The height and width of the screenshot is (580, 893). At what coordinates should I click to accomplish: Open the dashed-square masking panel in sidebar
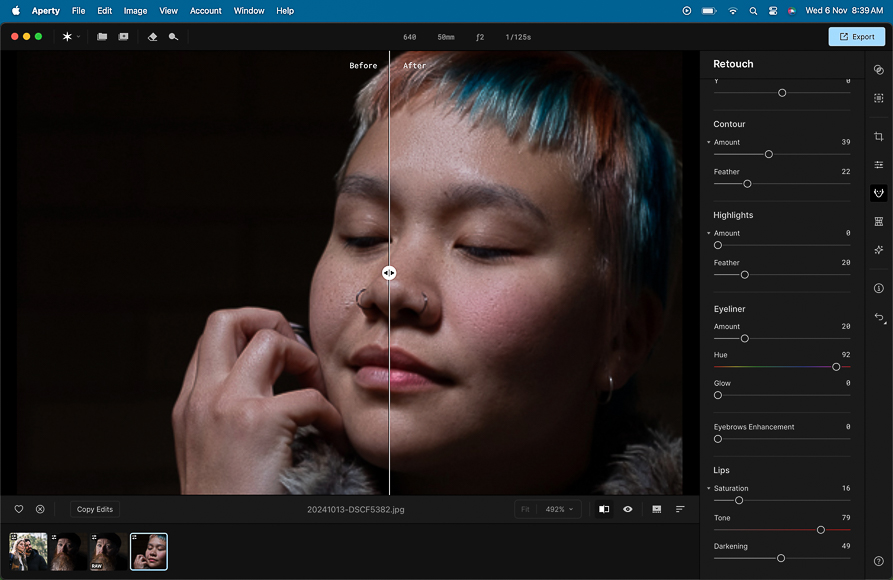click(x=879, y=98)
